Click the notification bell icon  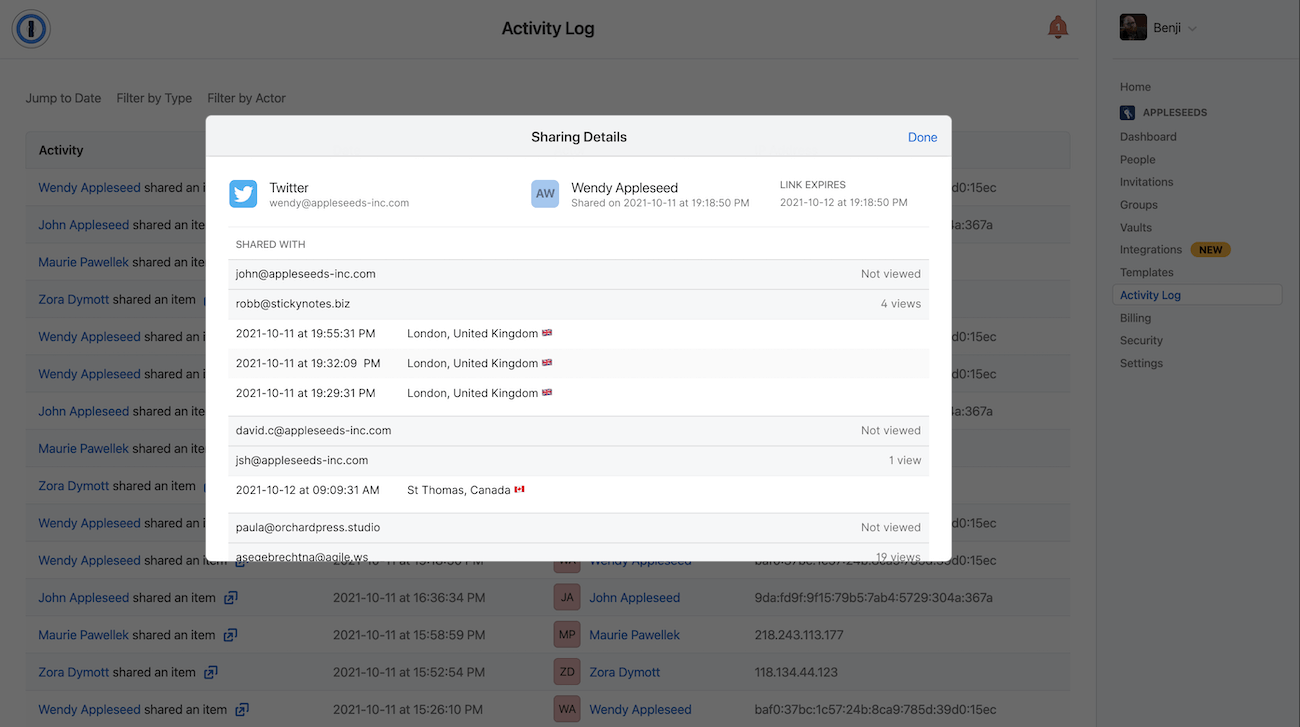1058,27
